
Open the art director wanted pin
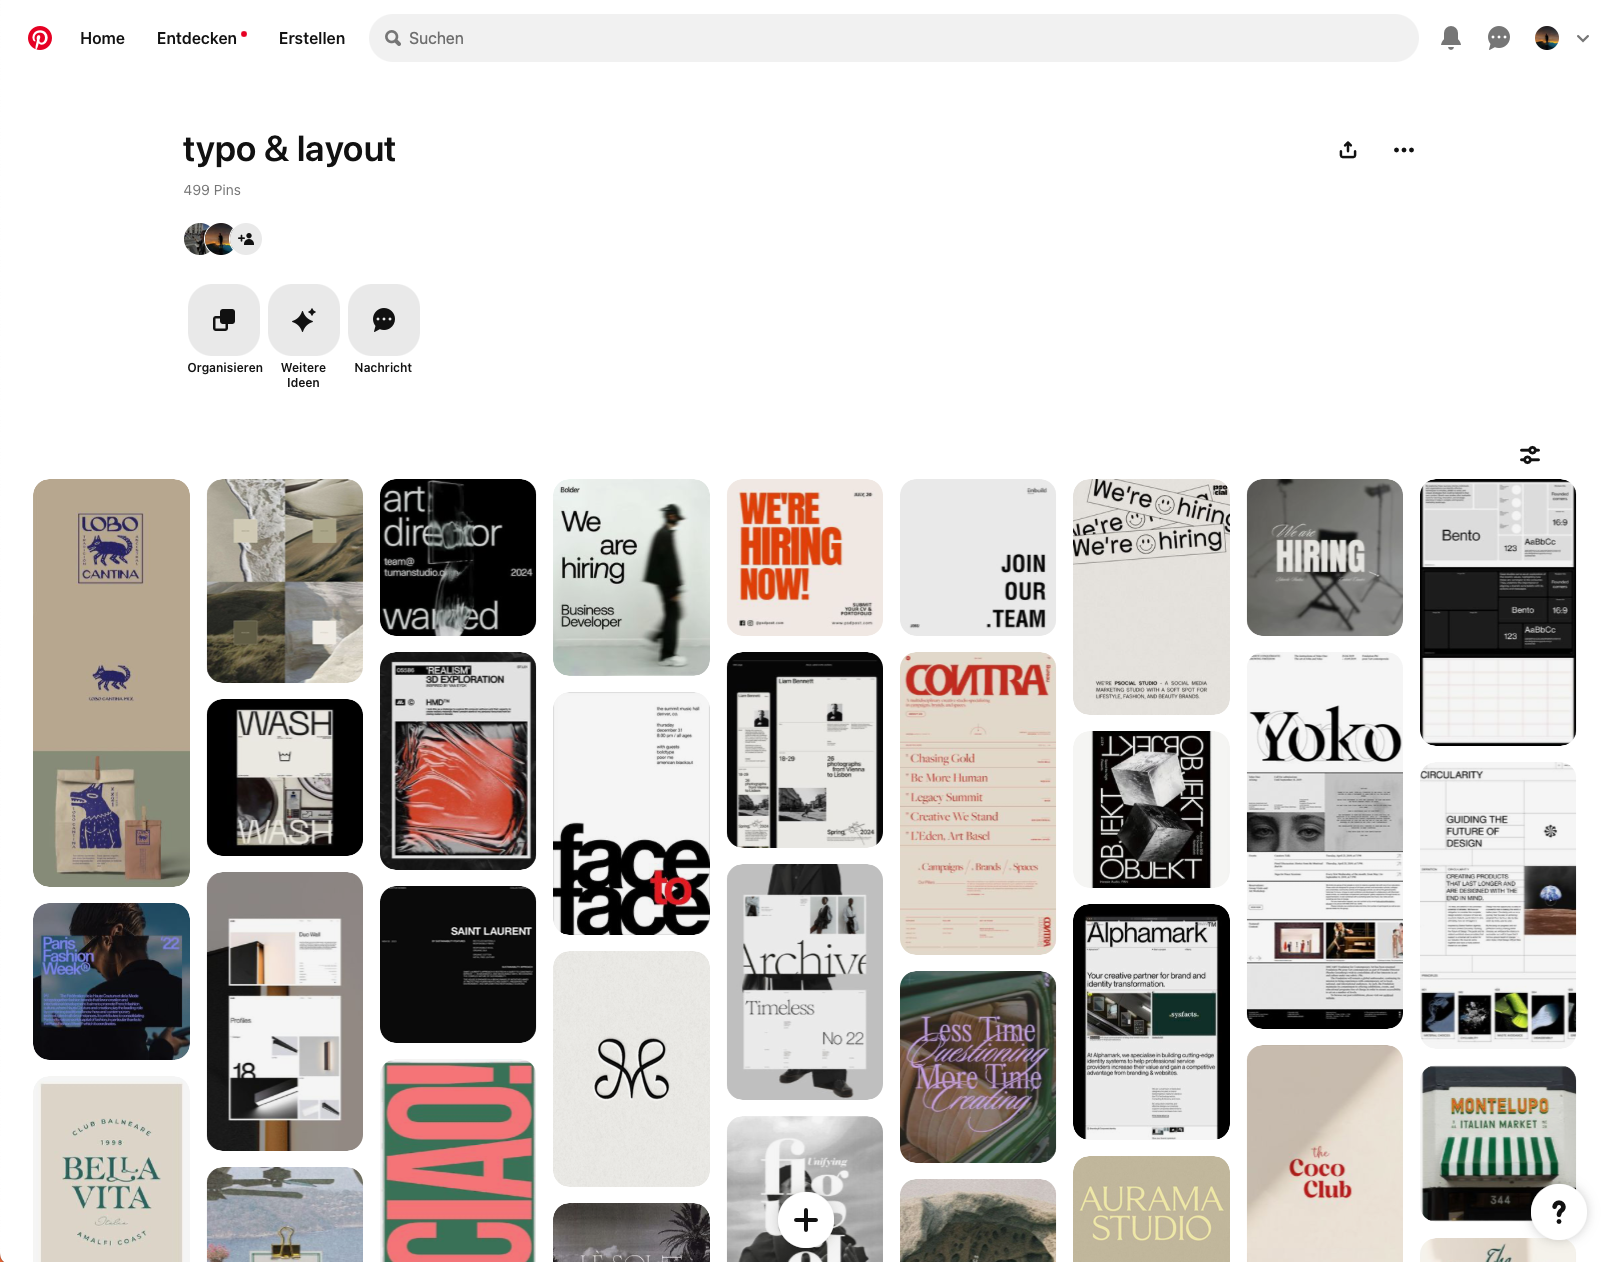point(458,557)
